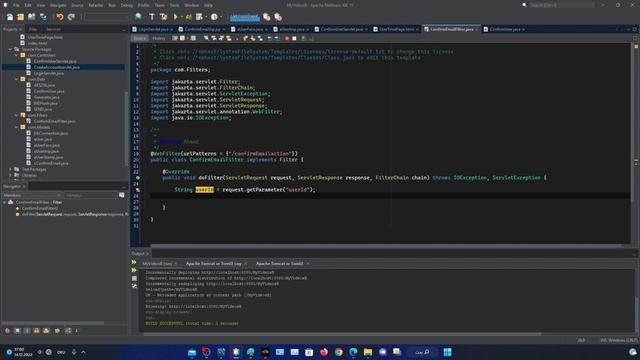Open the Services panel tab
Image resolution: width=640 pixels, height=360 pixels.
pyautogui.click(x=53, y=29)
